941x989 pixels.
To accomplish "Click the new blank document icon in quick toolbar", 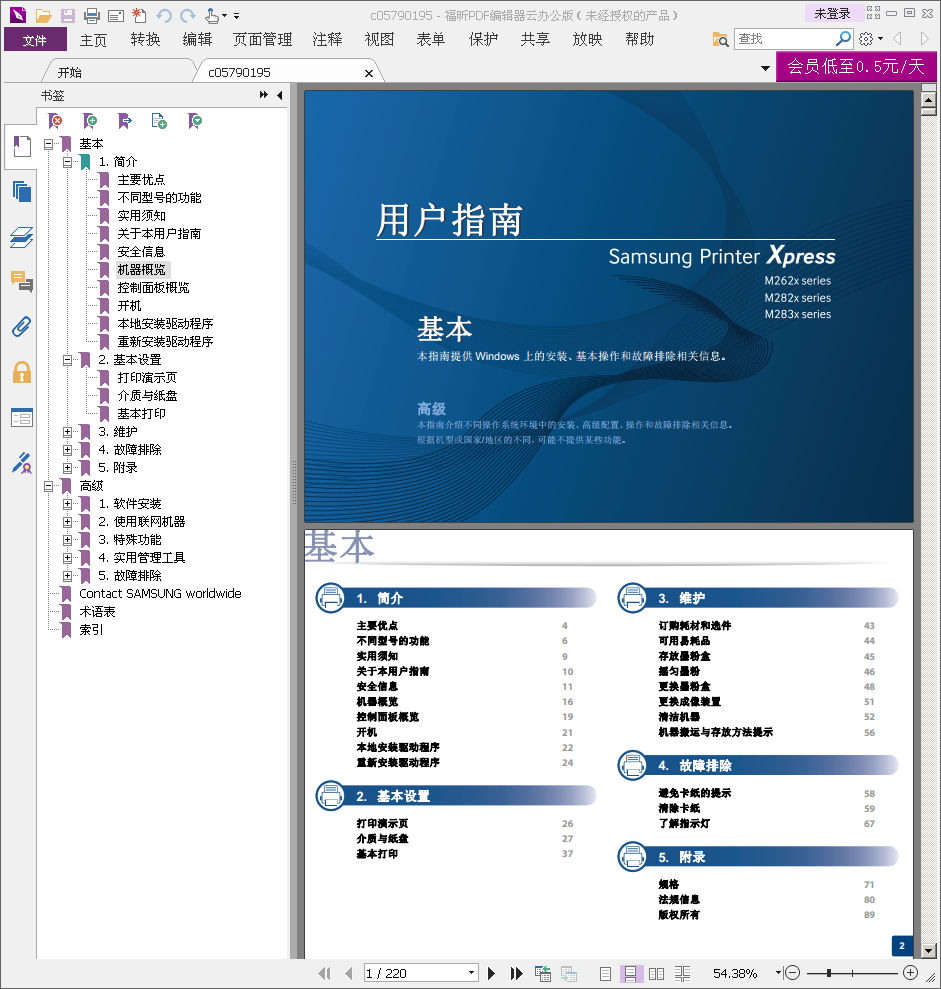I will 139,15.
